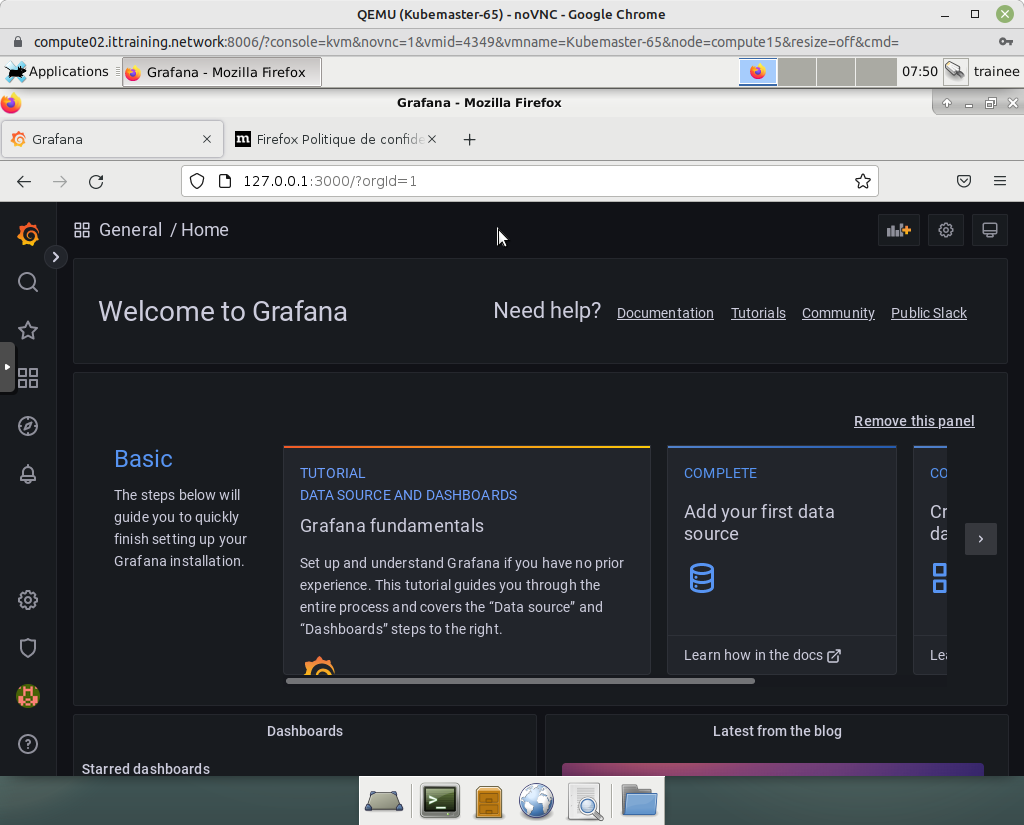Open the Alerting bell icon
This screenshot has width=1024, height=825.
pyautogui.click(x=28, y=475)
